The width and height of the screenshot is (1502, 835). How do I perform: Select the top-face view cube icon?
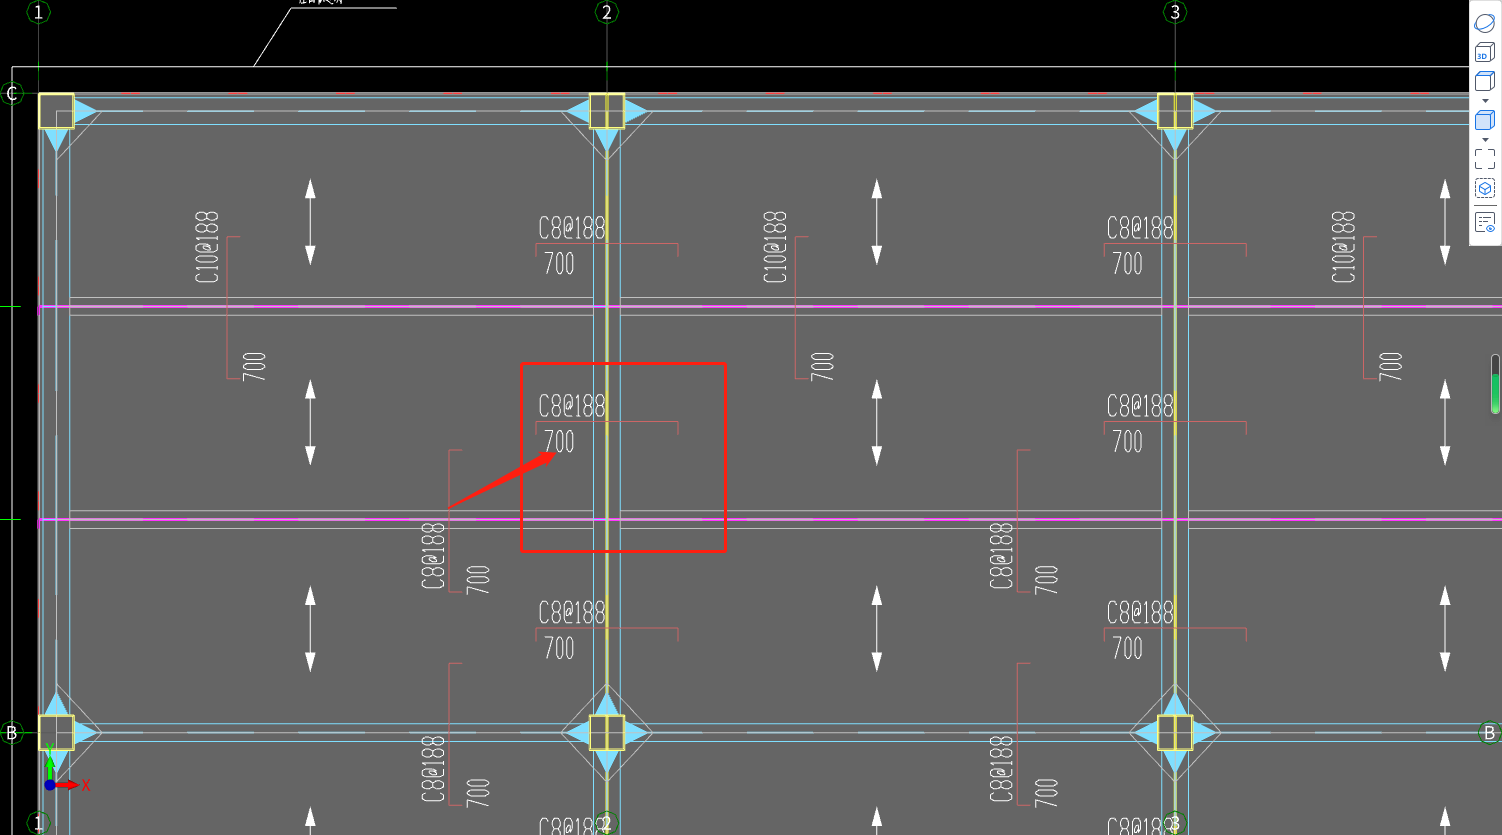coord(1484,82)
